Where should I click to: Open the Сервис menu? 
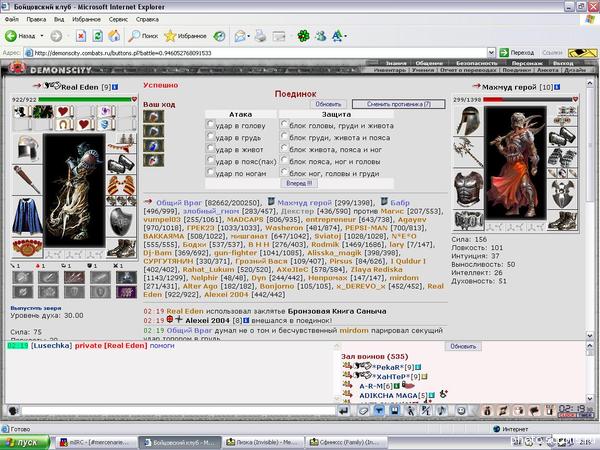pyautogui.click(x=118, y=19)
